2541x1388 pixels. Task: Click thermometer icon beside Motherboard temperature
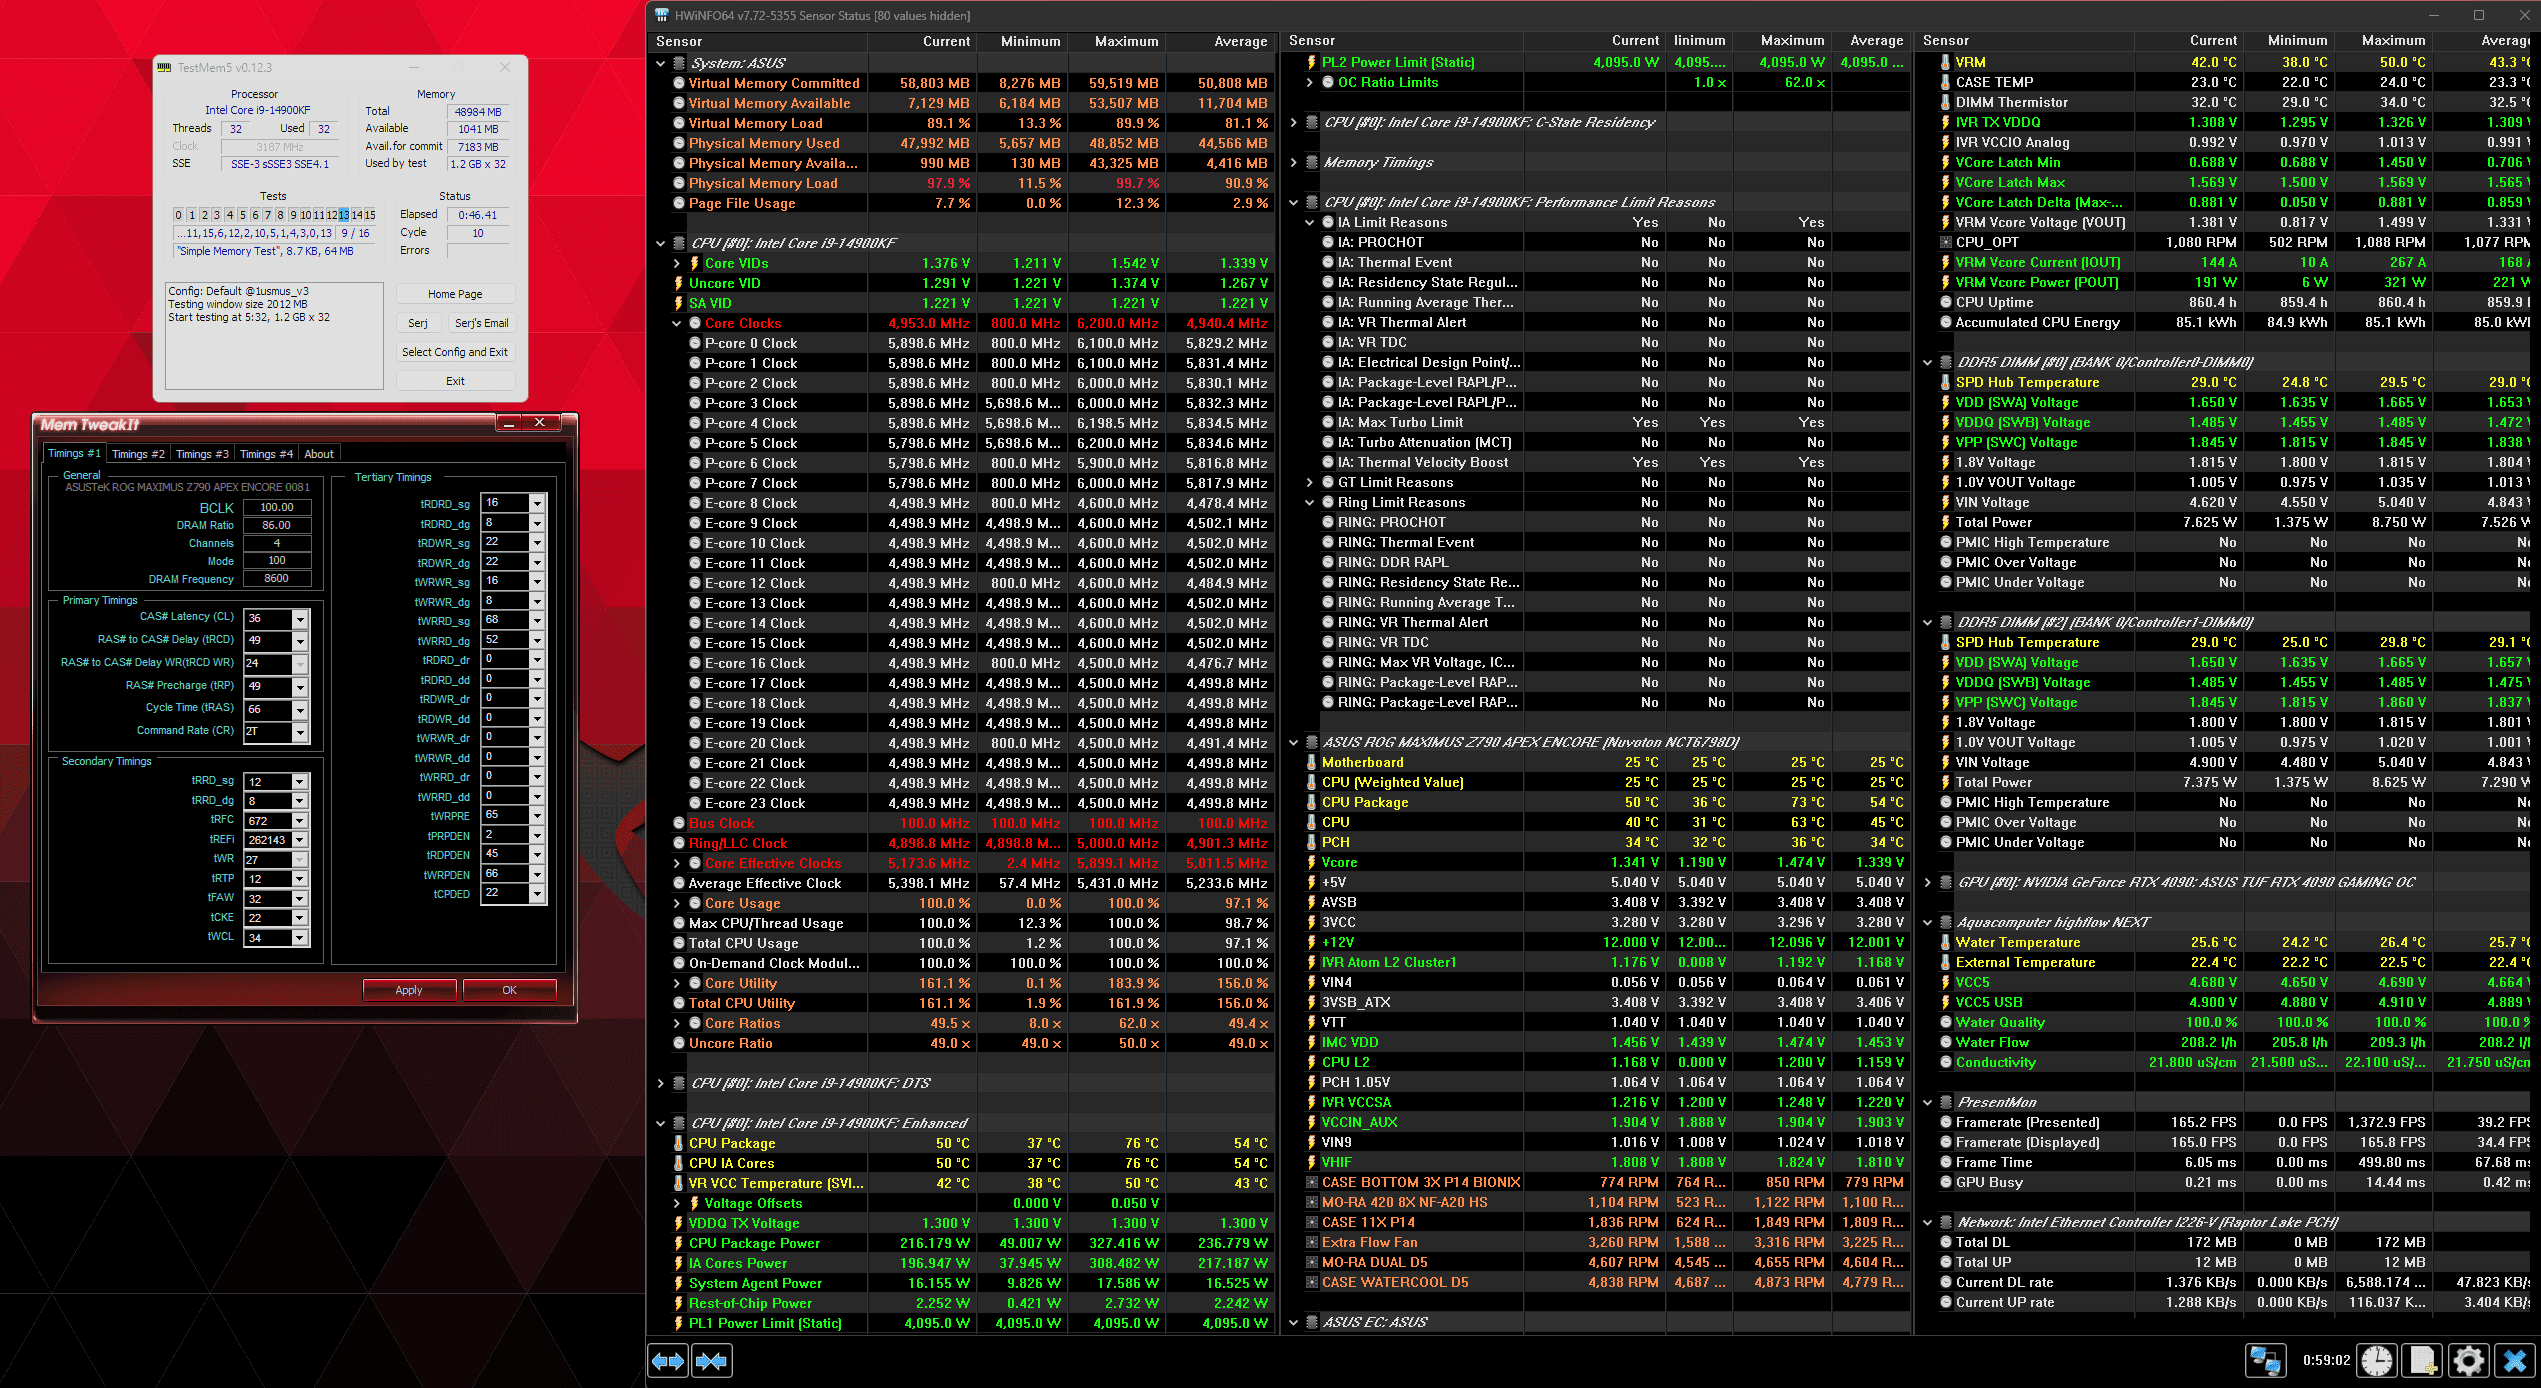[x=1311, y=762]
